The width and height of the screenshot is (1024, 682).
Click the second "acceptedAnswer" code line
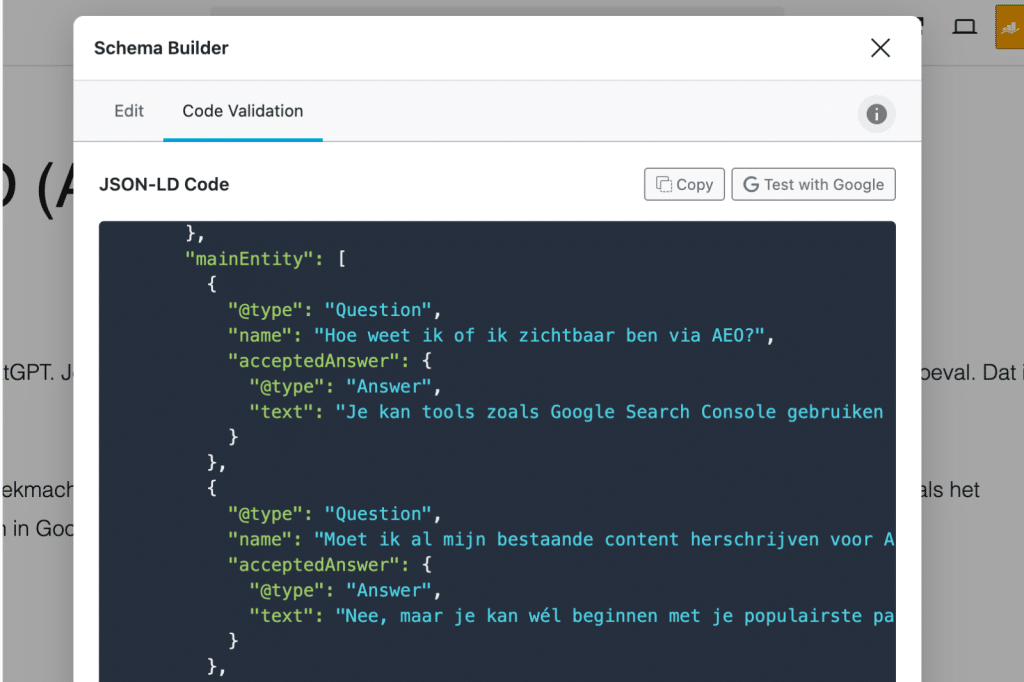pos(330,565)
